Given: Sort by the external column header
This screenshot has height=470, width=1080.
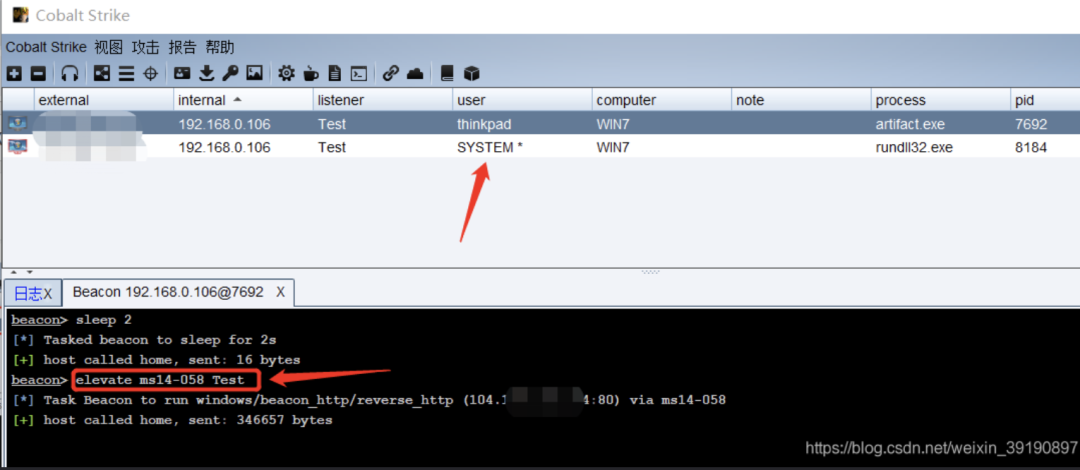Looking at the screenshot, I should point(103,100).
